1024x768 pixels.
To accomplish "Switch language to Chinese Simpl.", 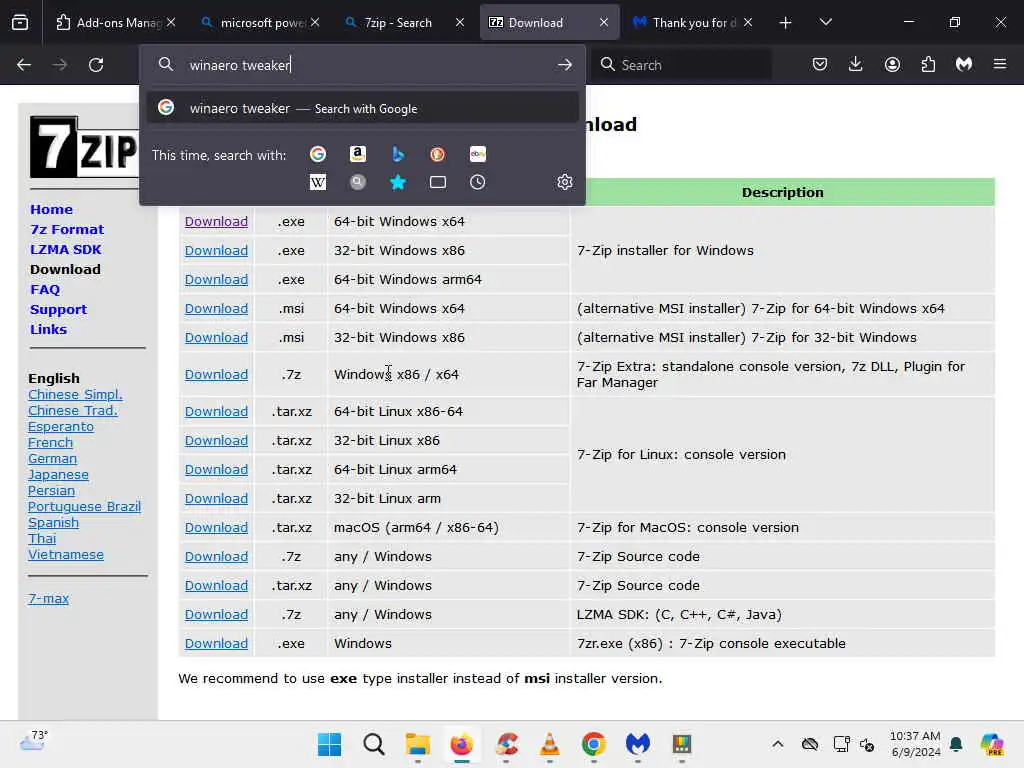I will [x=75, y=394].
